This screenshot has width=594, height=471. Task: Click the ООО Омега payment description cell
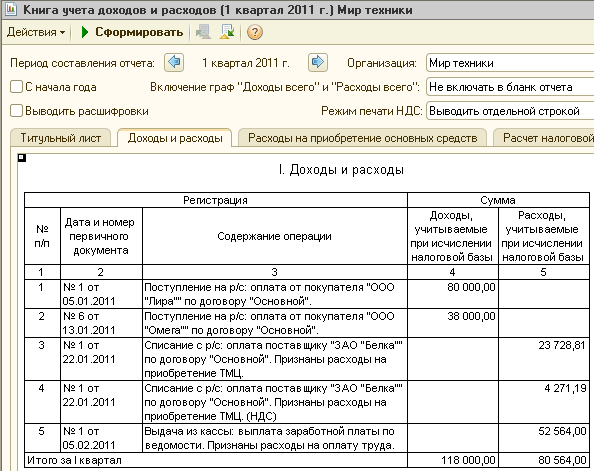tap(275, 323)
